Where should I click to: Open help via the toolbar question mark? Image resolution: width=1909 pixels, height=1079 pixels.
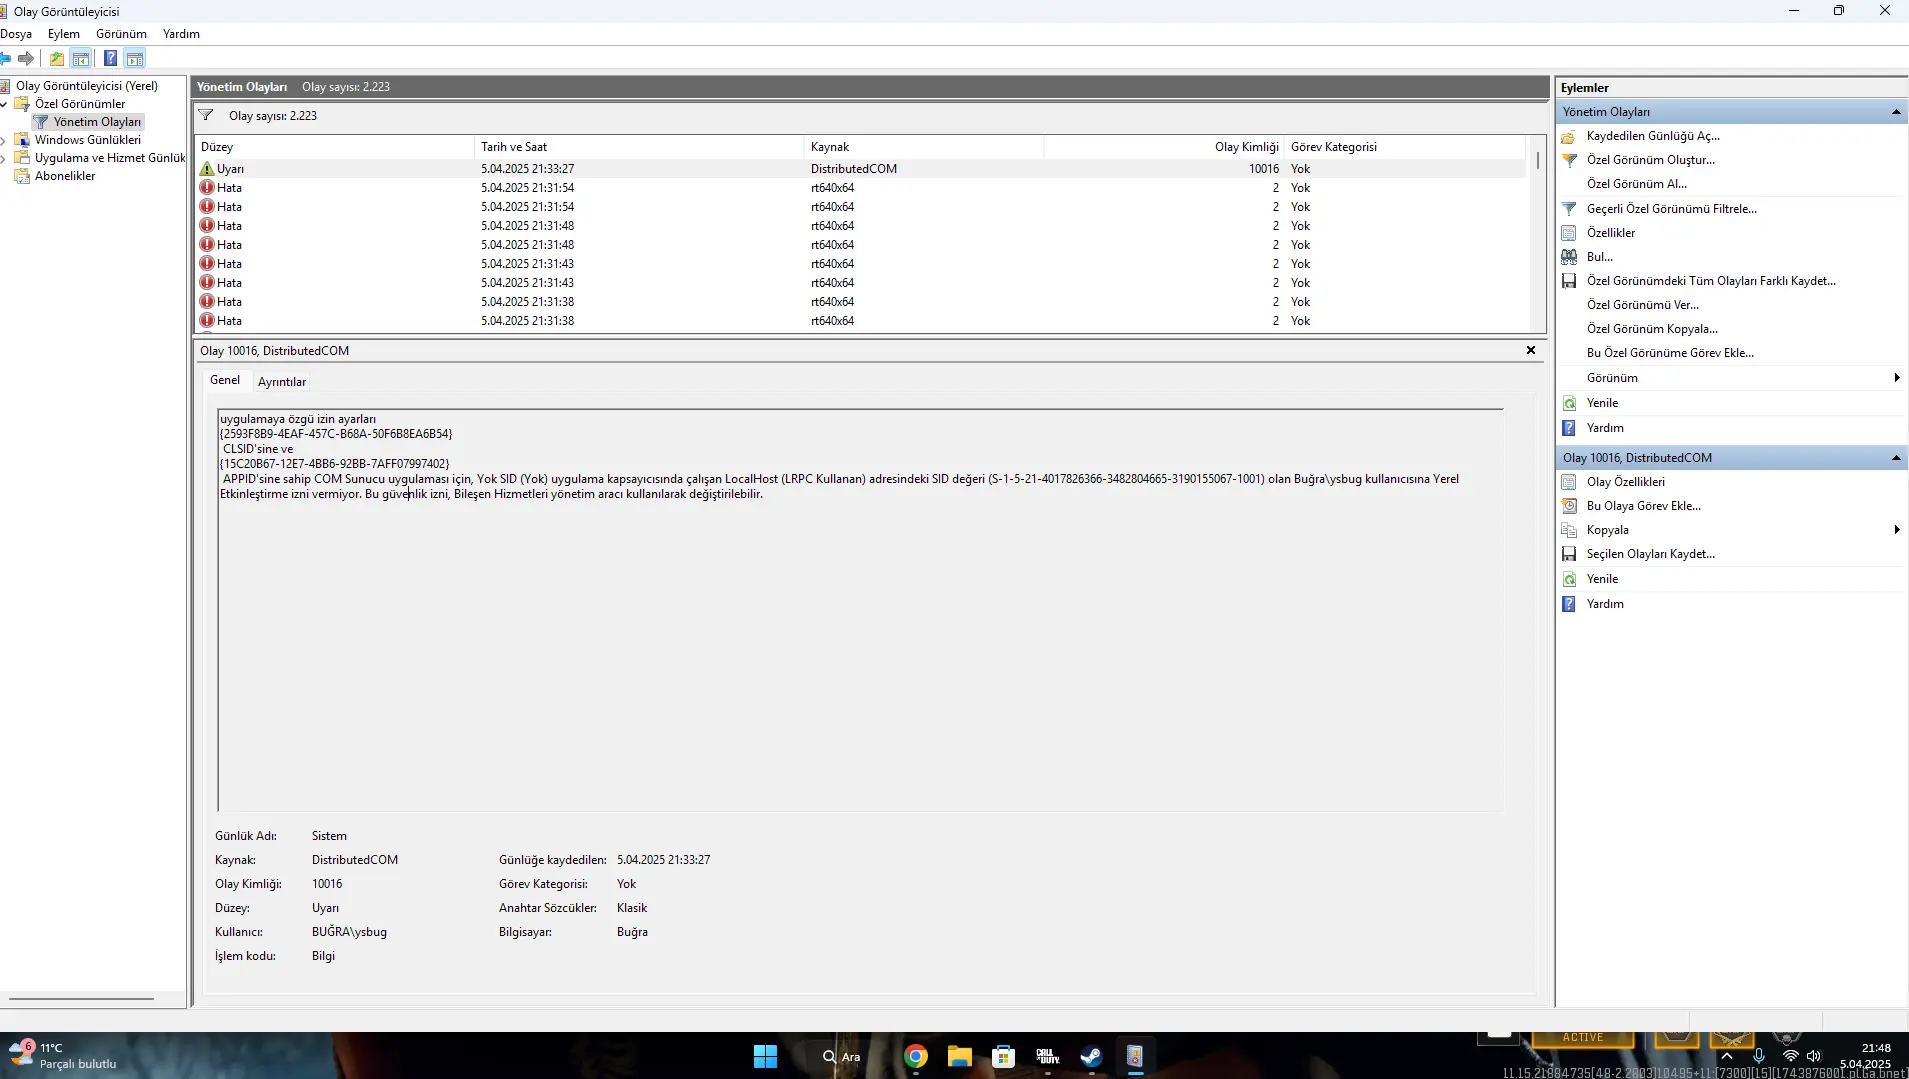(110, 58)
